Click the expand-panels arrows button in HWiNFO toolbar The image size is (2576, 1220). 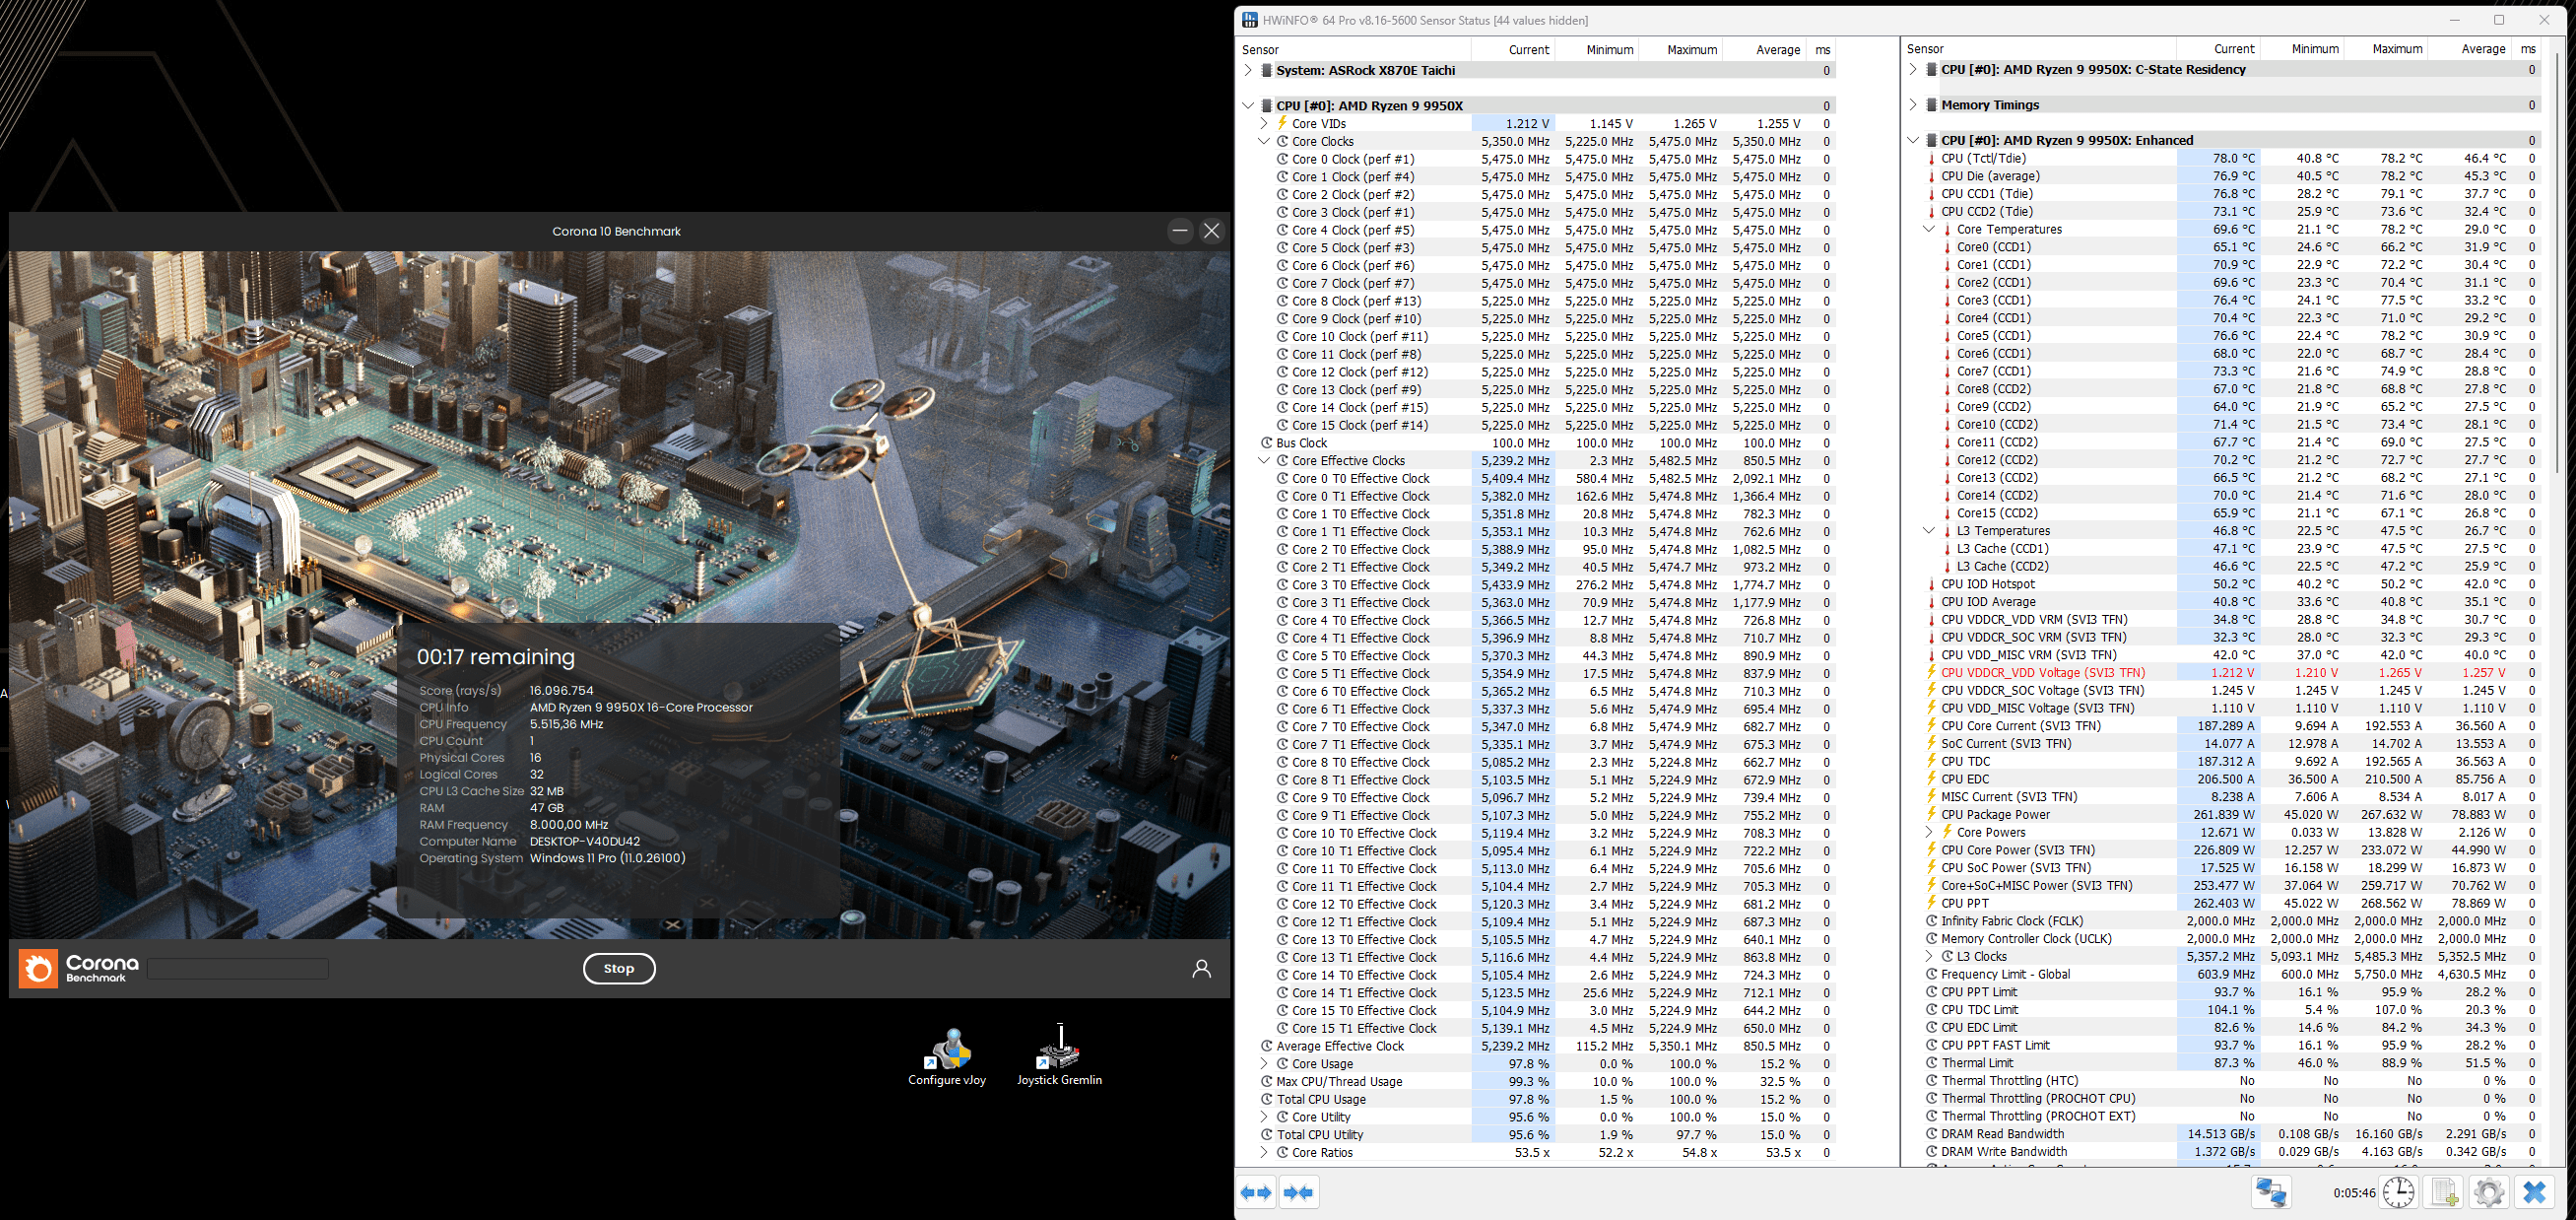tap(1257, 1192)
